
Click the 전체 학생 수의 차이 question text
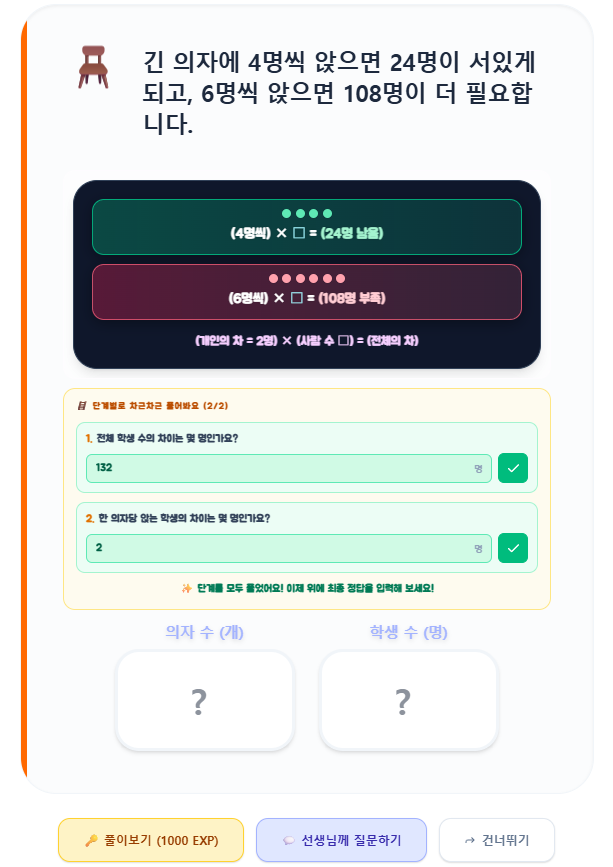point(167,438)
